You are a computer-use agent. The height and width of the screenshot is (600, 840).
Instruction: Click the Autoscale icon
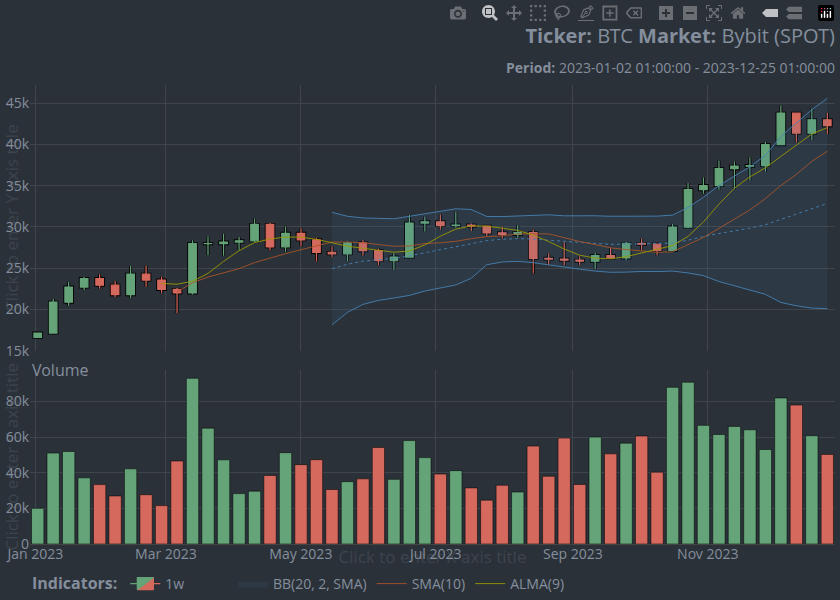[714, 13]
